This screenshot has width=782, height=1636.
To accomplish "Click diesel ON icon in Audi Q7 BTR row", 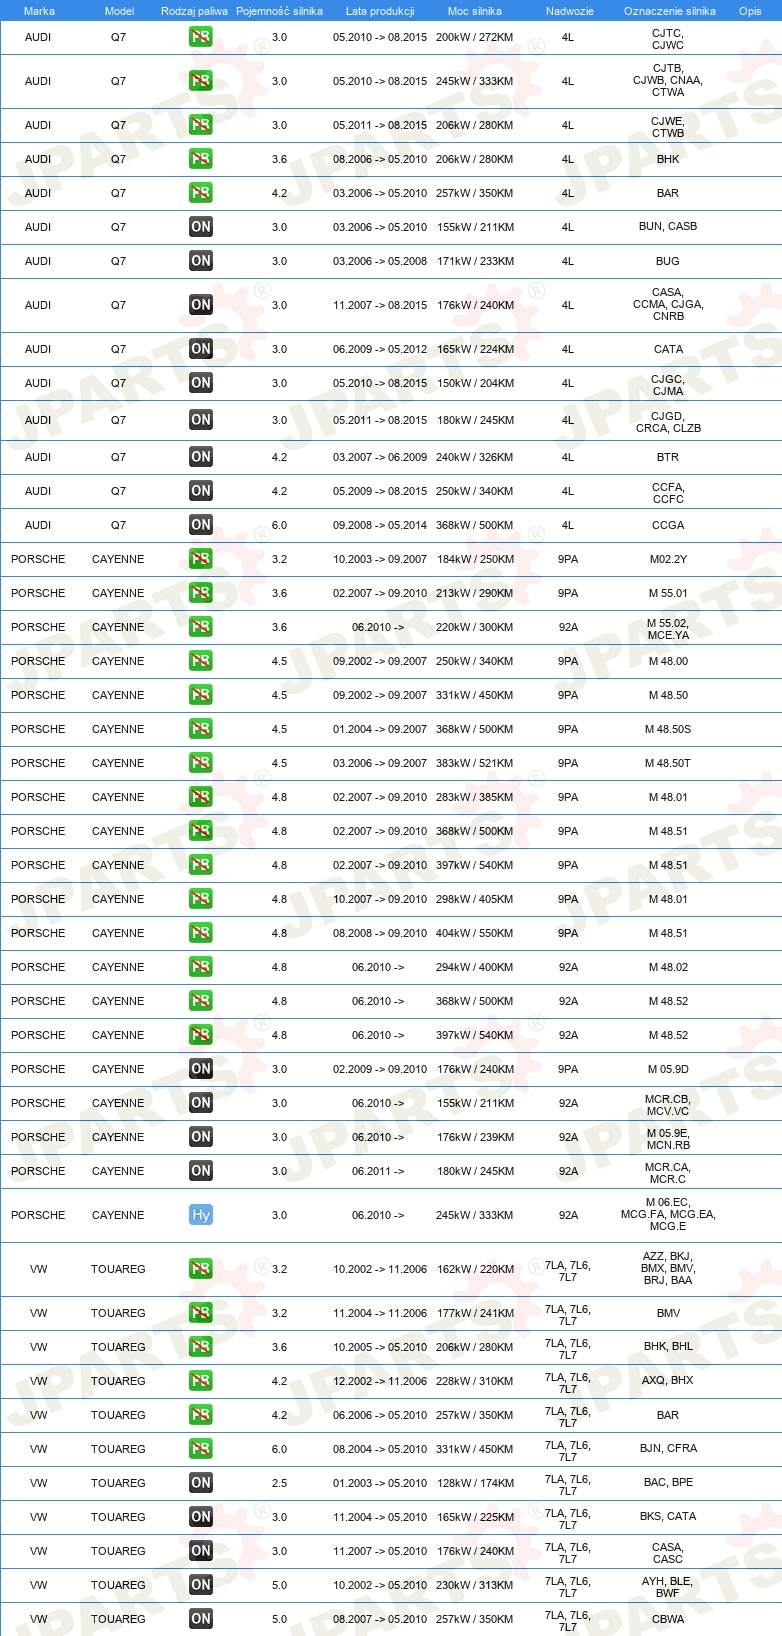I will pyautogui.click(x=201, y=457).
